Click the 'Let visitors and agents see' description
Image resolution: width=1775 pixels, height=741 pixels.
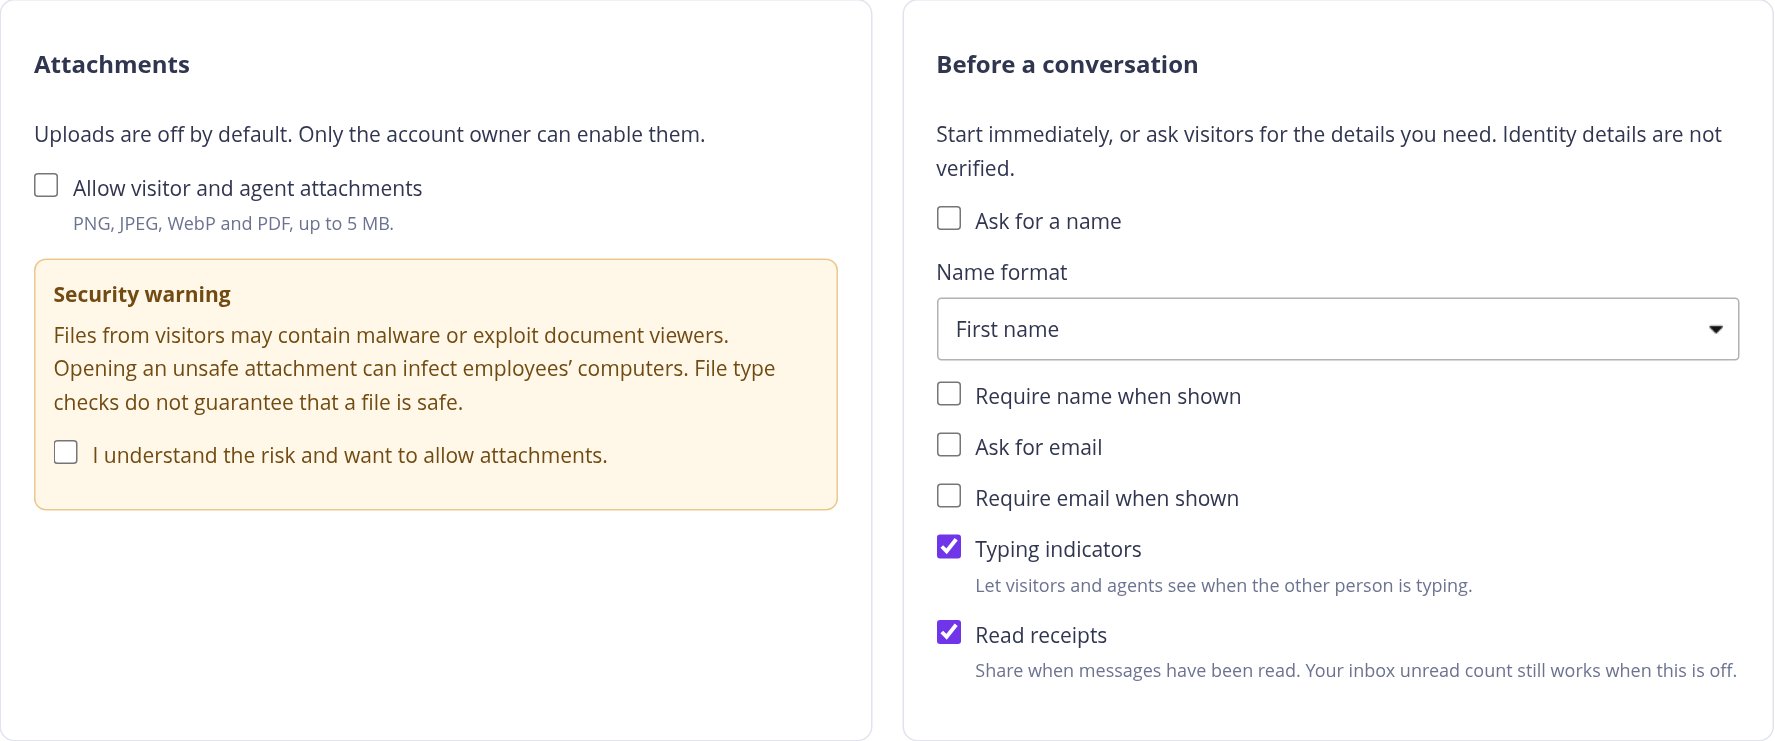click(x=1223, y=585)
